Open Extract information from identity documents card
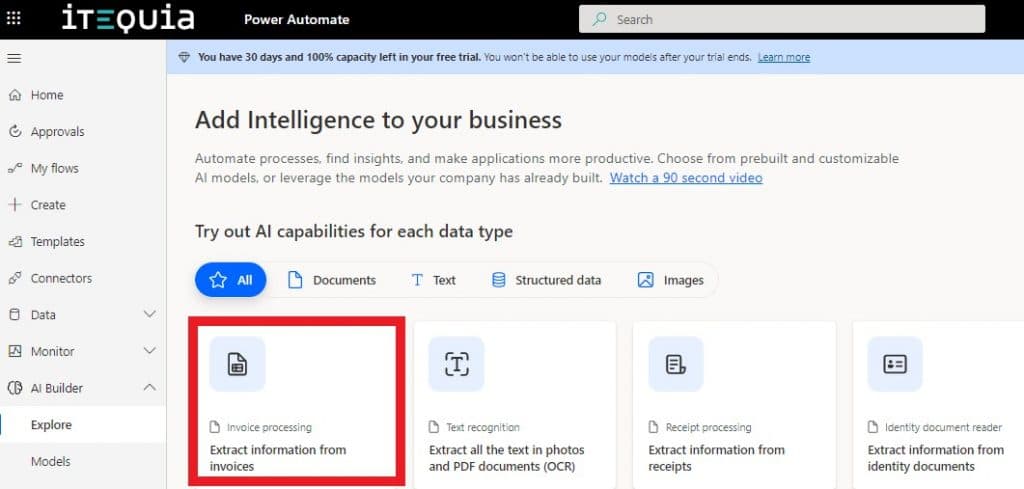 (x=938, y=405)
